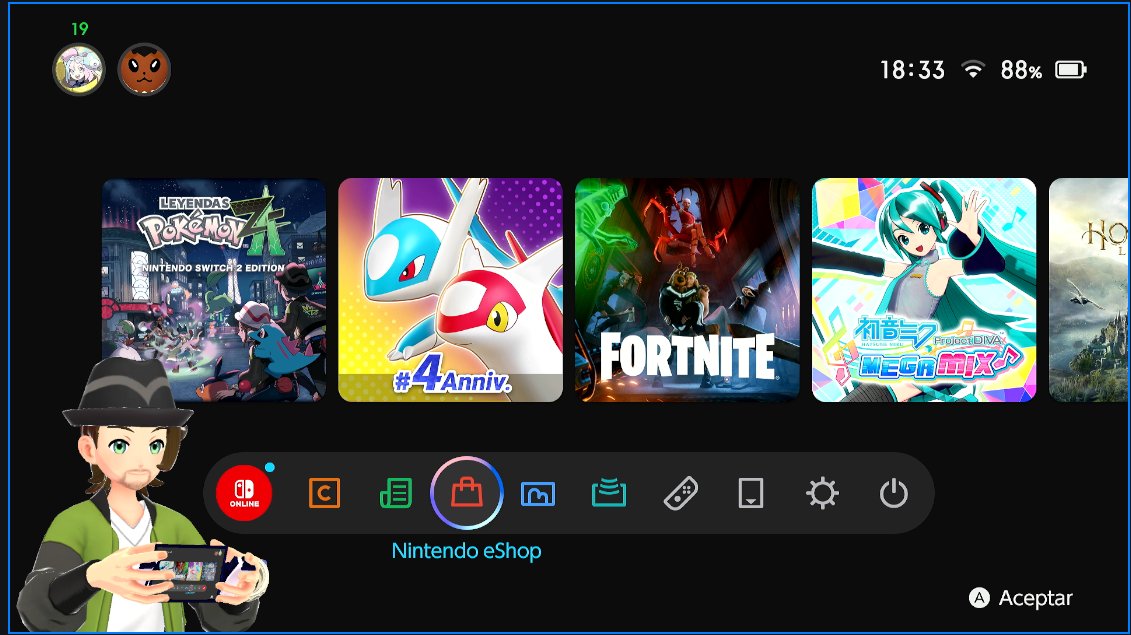Check the Wi-Fi signal icon
1131x635 pixels.
(x=973, y=69)
